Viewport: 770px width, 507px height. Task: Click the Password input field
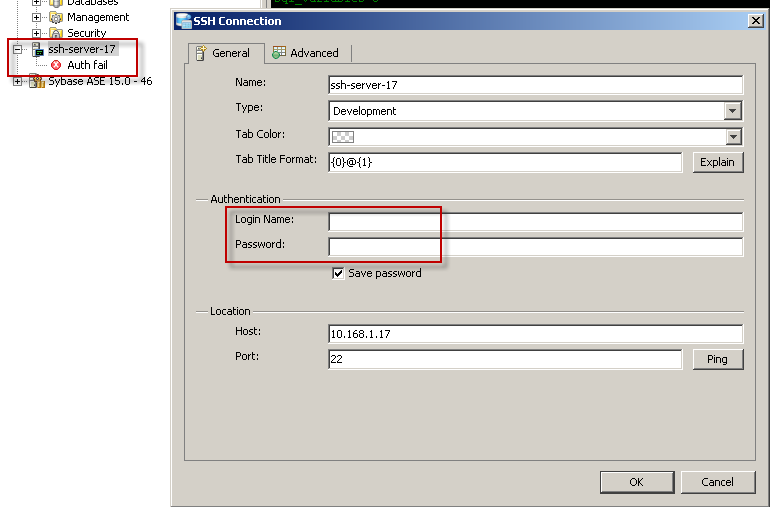pos(535,247)
